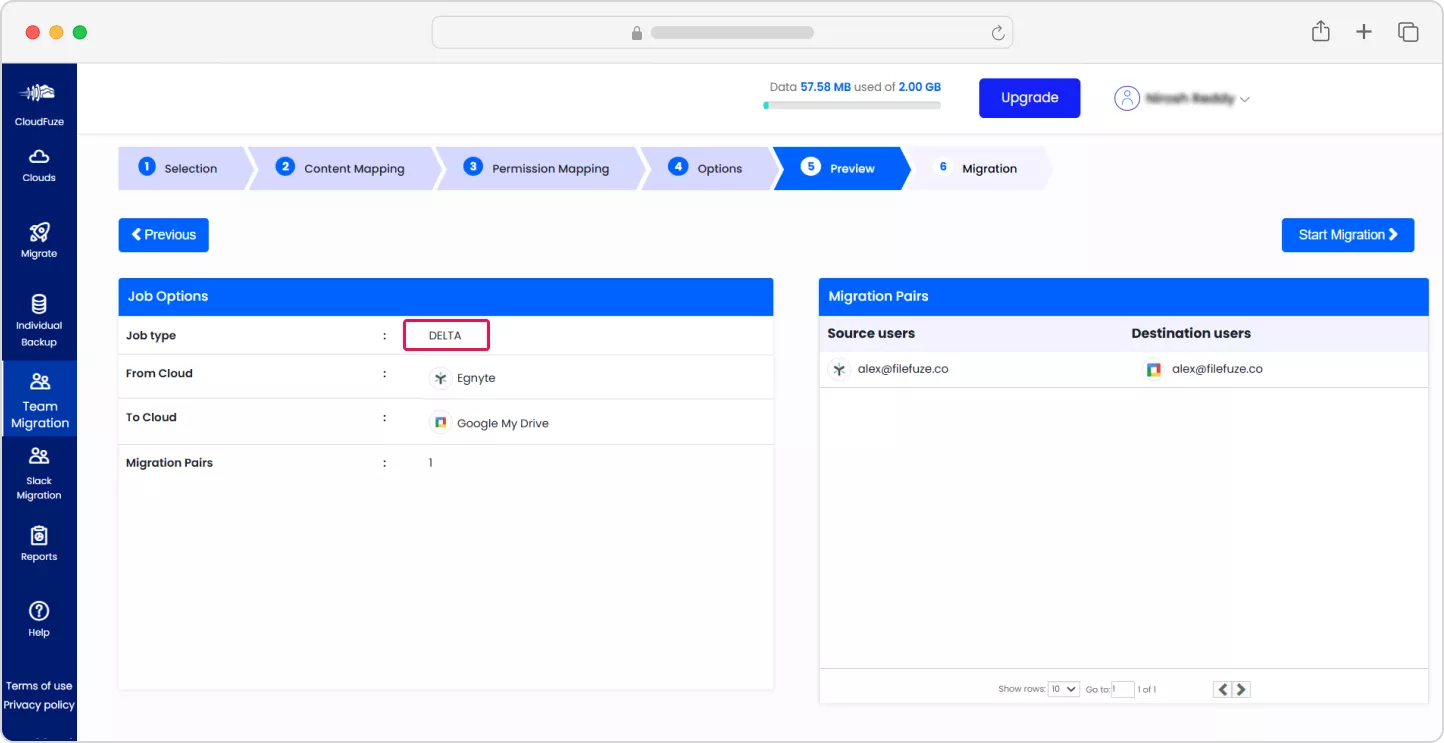Click the Job Options panel header
1444x743 pixels.
point(446,297)
